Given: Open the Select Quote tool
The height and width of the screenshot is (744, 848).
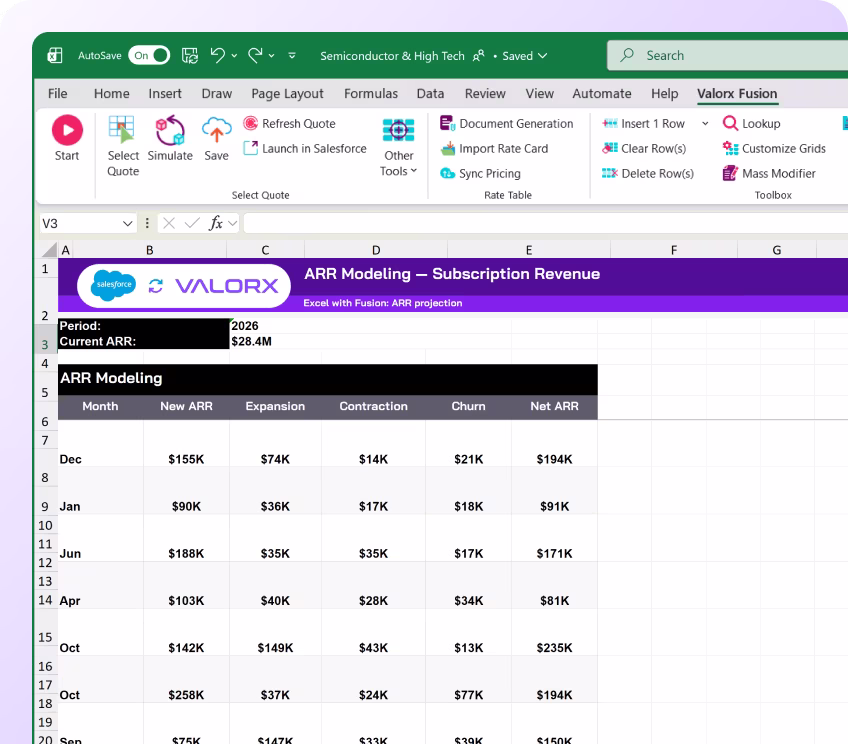Looking at the screenshot, I should tap(123, 146).
